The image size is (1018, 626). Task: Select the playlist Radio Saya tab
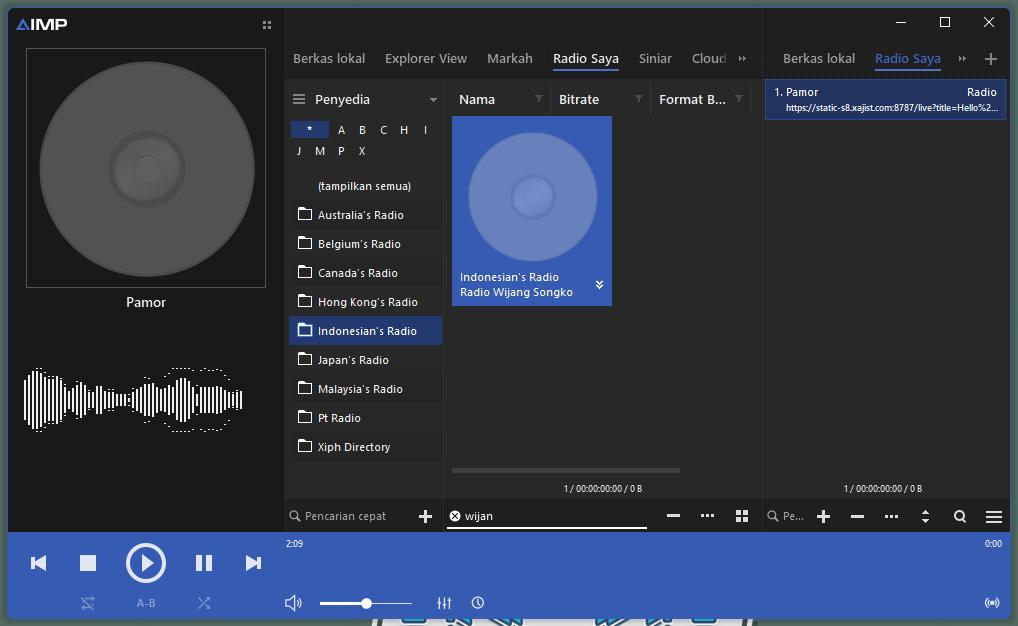click(908, 58)
